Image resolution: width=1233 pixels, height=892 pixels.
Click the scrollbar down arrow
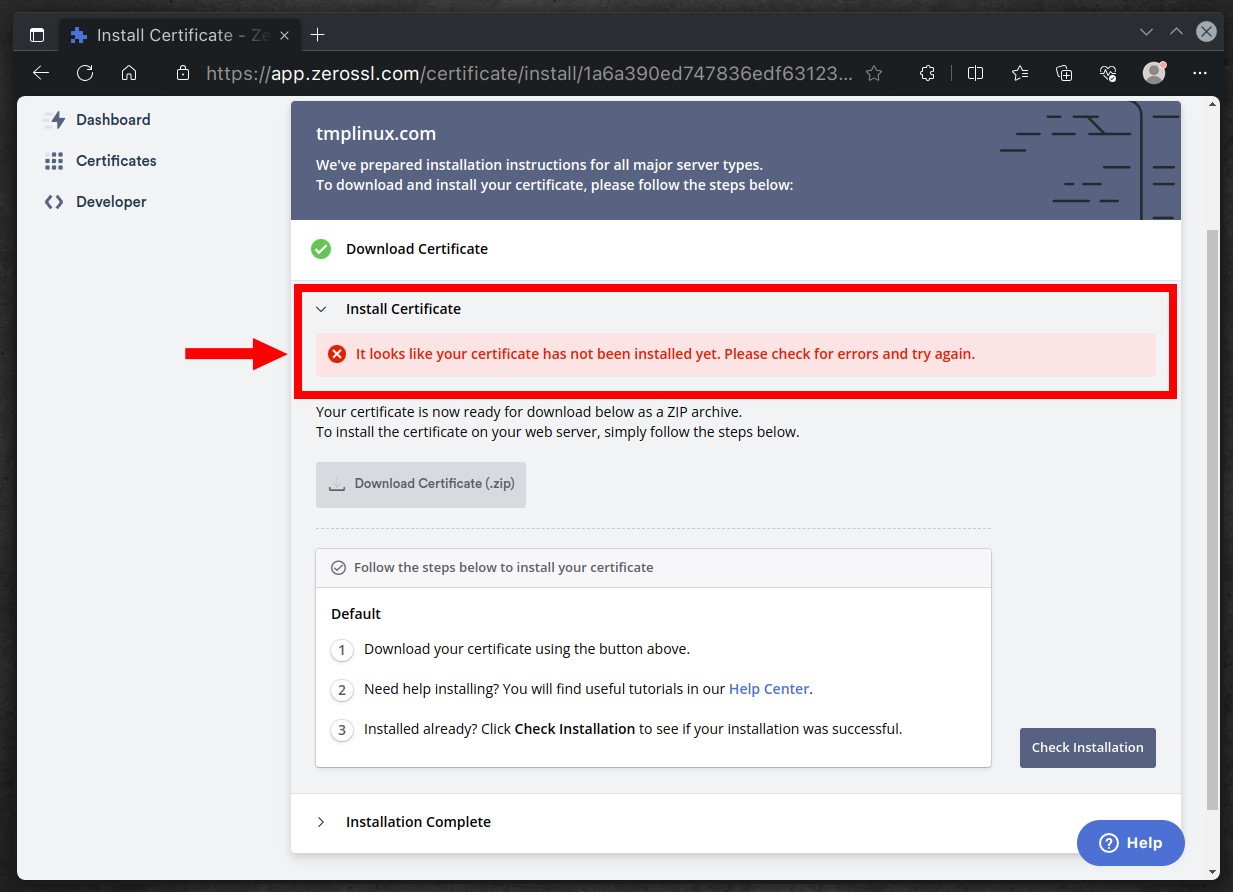click(x=1213, y=871)
